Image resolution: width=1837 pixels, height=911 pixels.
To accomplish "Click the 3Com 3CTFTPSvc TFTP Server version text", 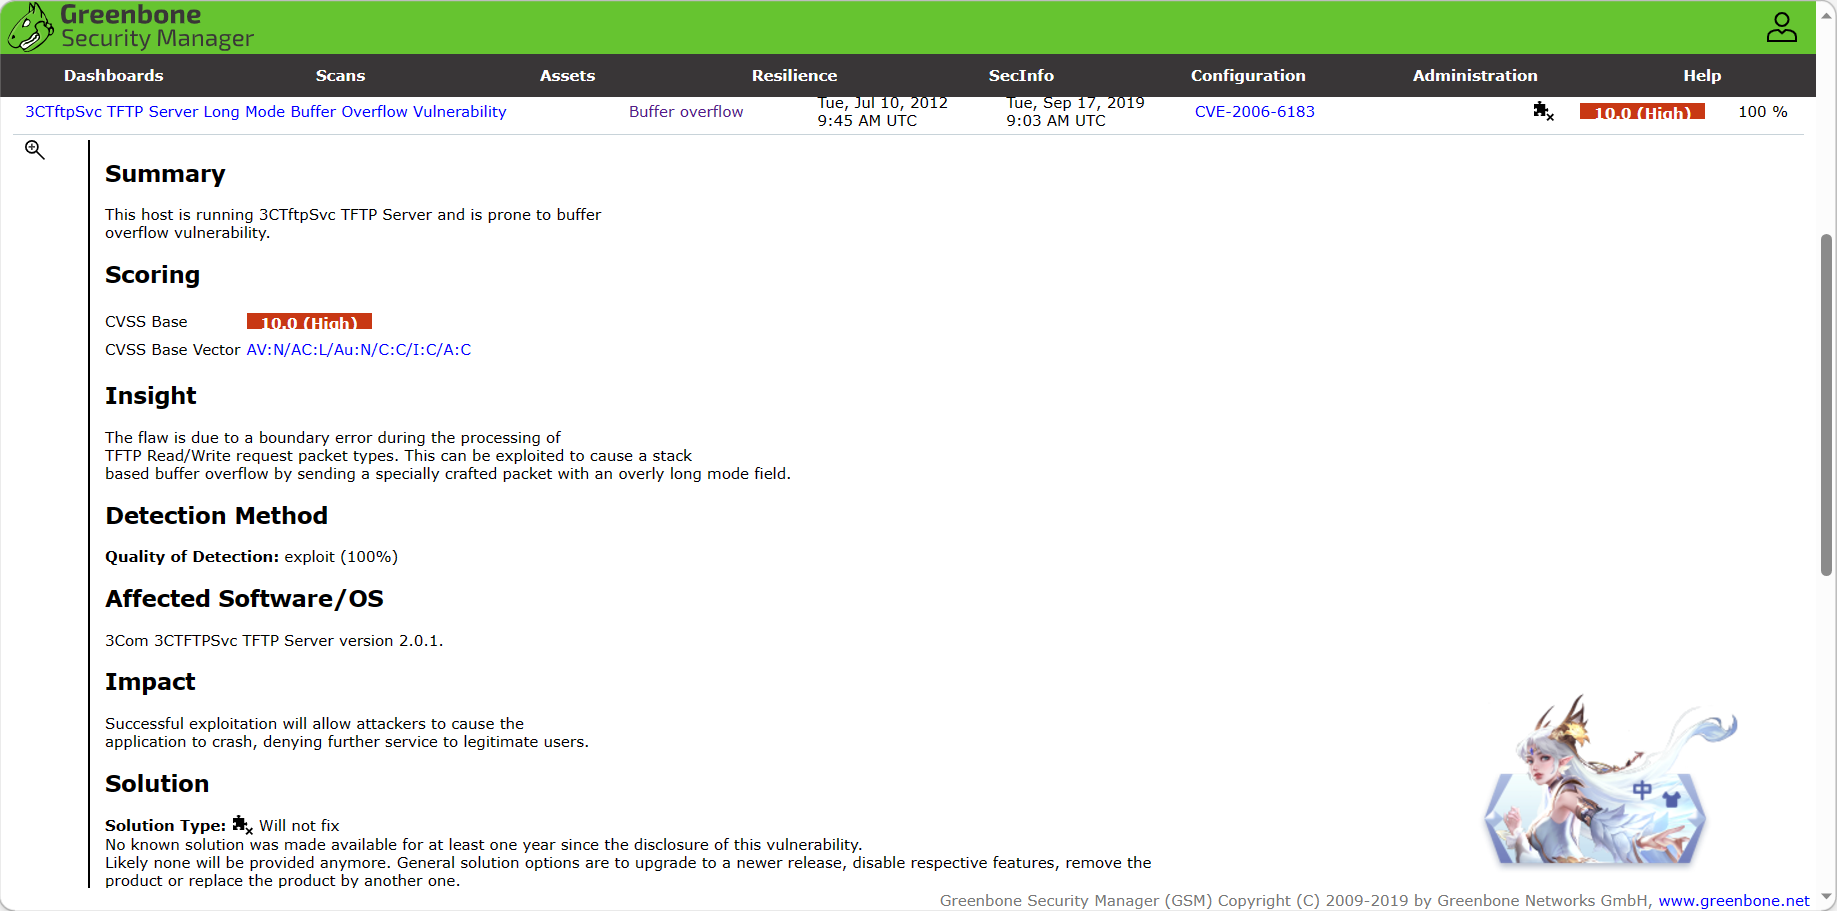I will 274,641.
